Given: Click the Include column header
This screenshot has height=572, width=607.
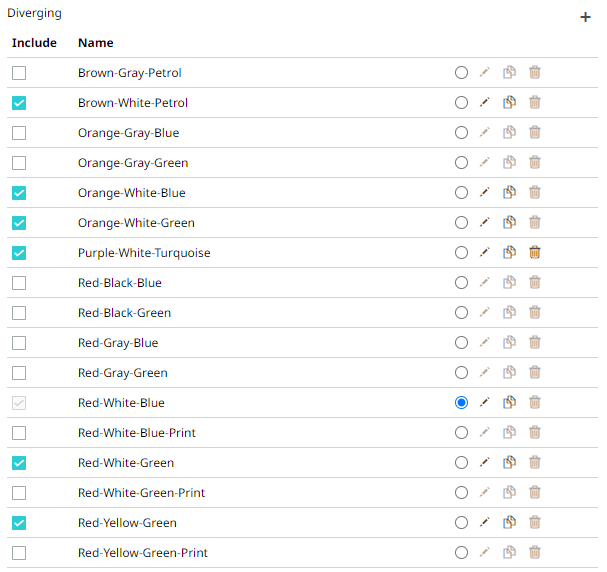Looking at the screenshot, I should point(34,43).
